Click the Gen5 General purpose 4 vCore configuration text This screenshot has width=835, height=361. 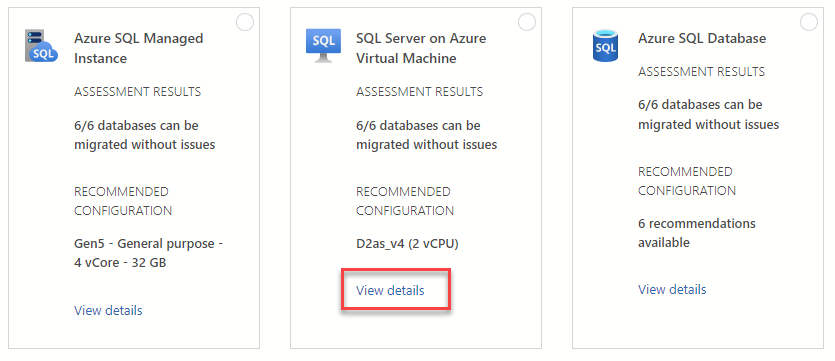pyautogui.click(x=149, y=253)
